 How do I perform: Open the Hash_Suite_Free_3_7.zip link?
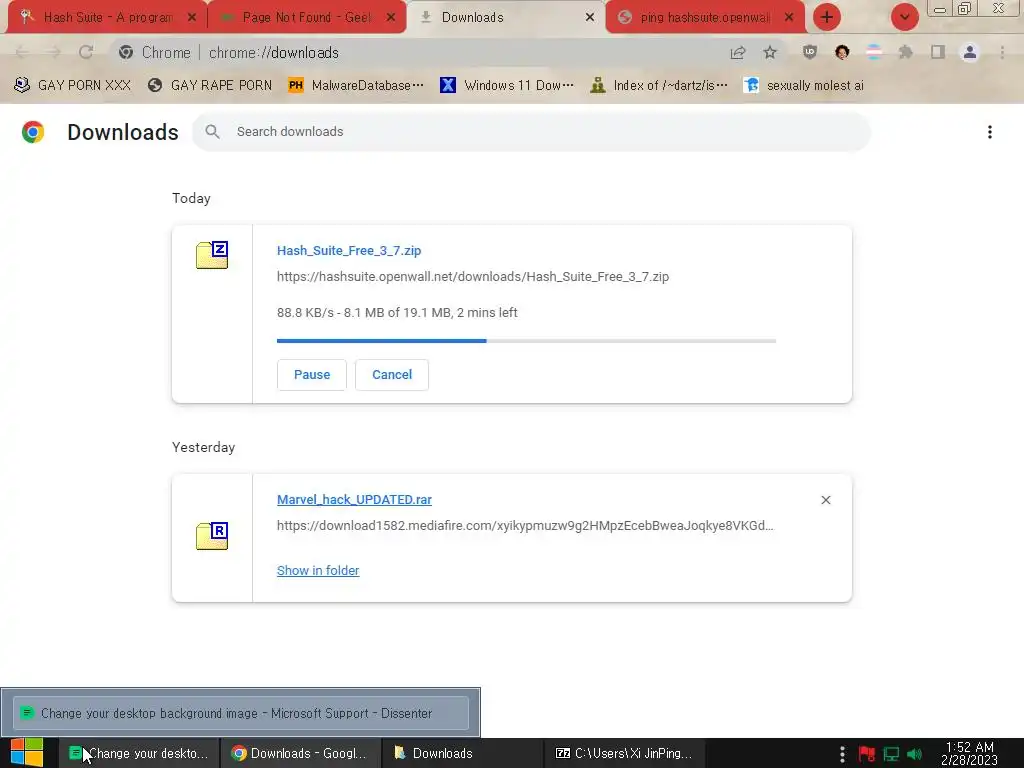(x=349, y=251)
